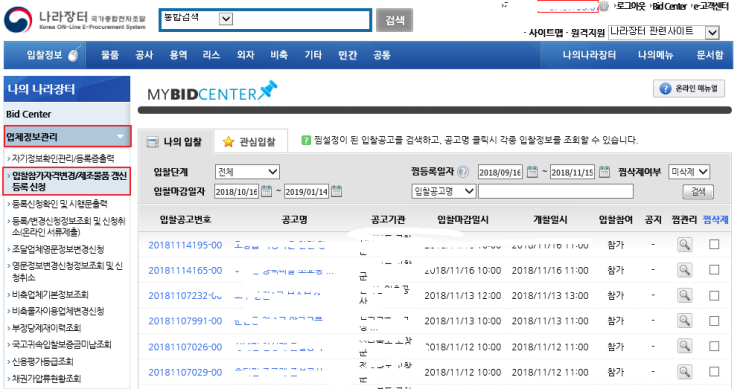Click the 온라인 매뉴얼 button

(x=689, y=89)
